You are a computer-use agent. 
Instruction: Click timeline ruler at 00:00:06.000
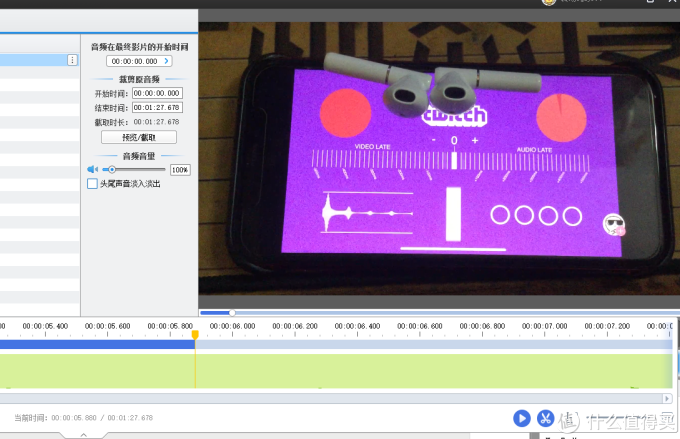(x=232, y=326)
